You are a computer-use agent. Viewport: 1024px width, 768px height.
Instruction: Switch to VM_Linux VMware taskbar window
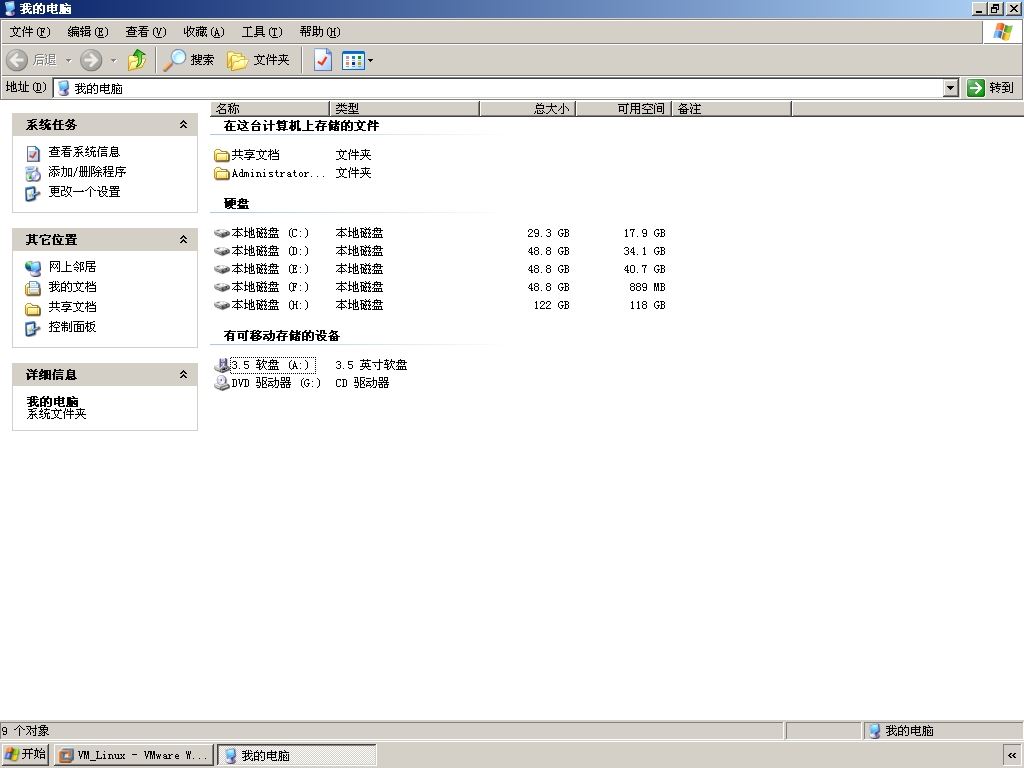click(134, 756)
